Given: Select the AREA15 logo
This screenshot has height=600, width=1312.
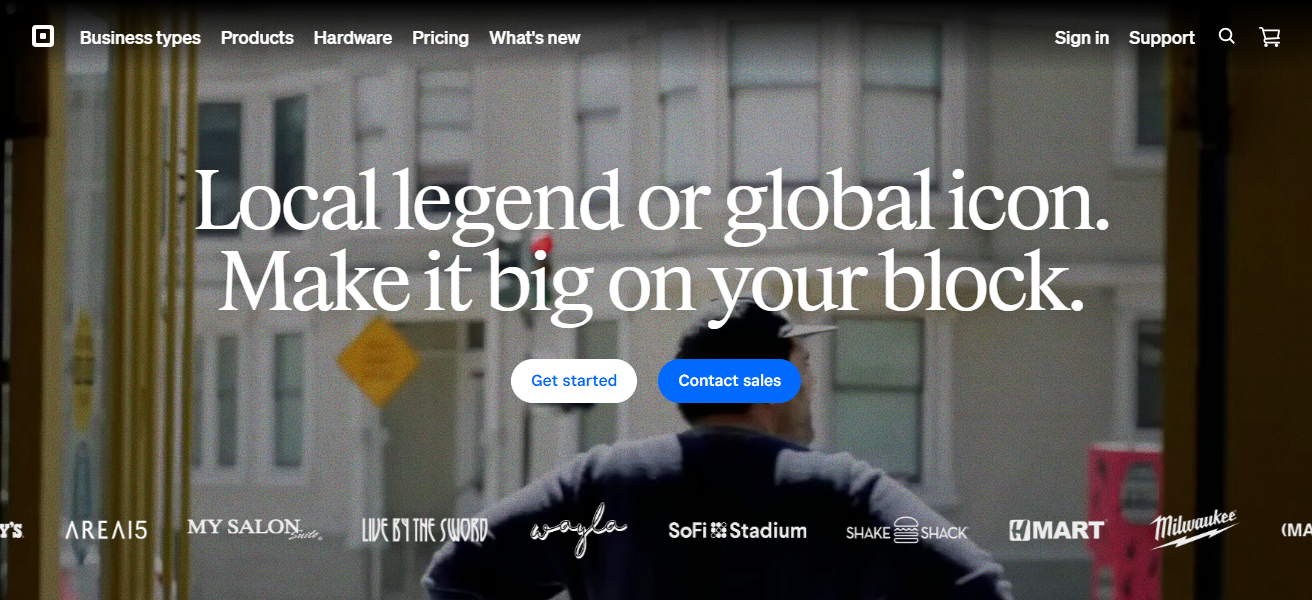Looking at the screenshot, I should pyautogui.click(x=106, y=531).
